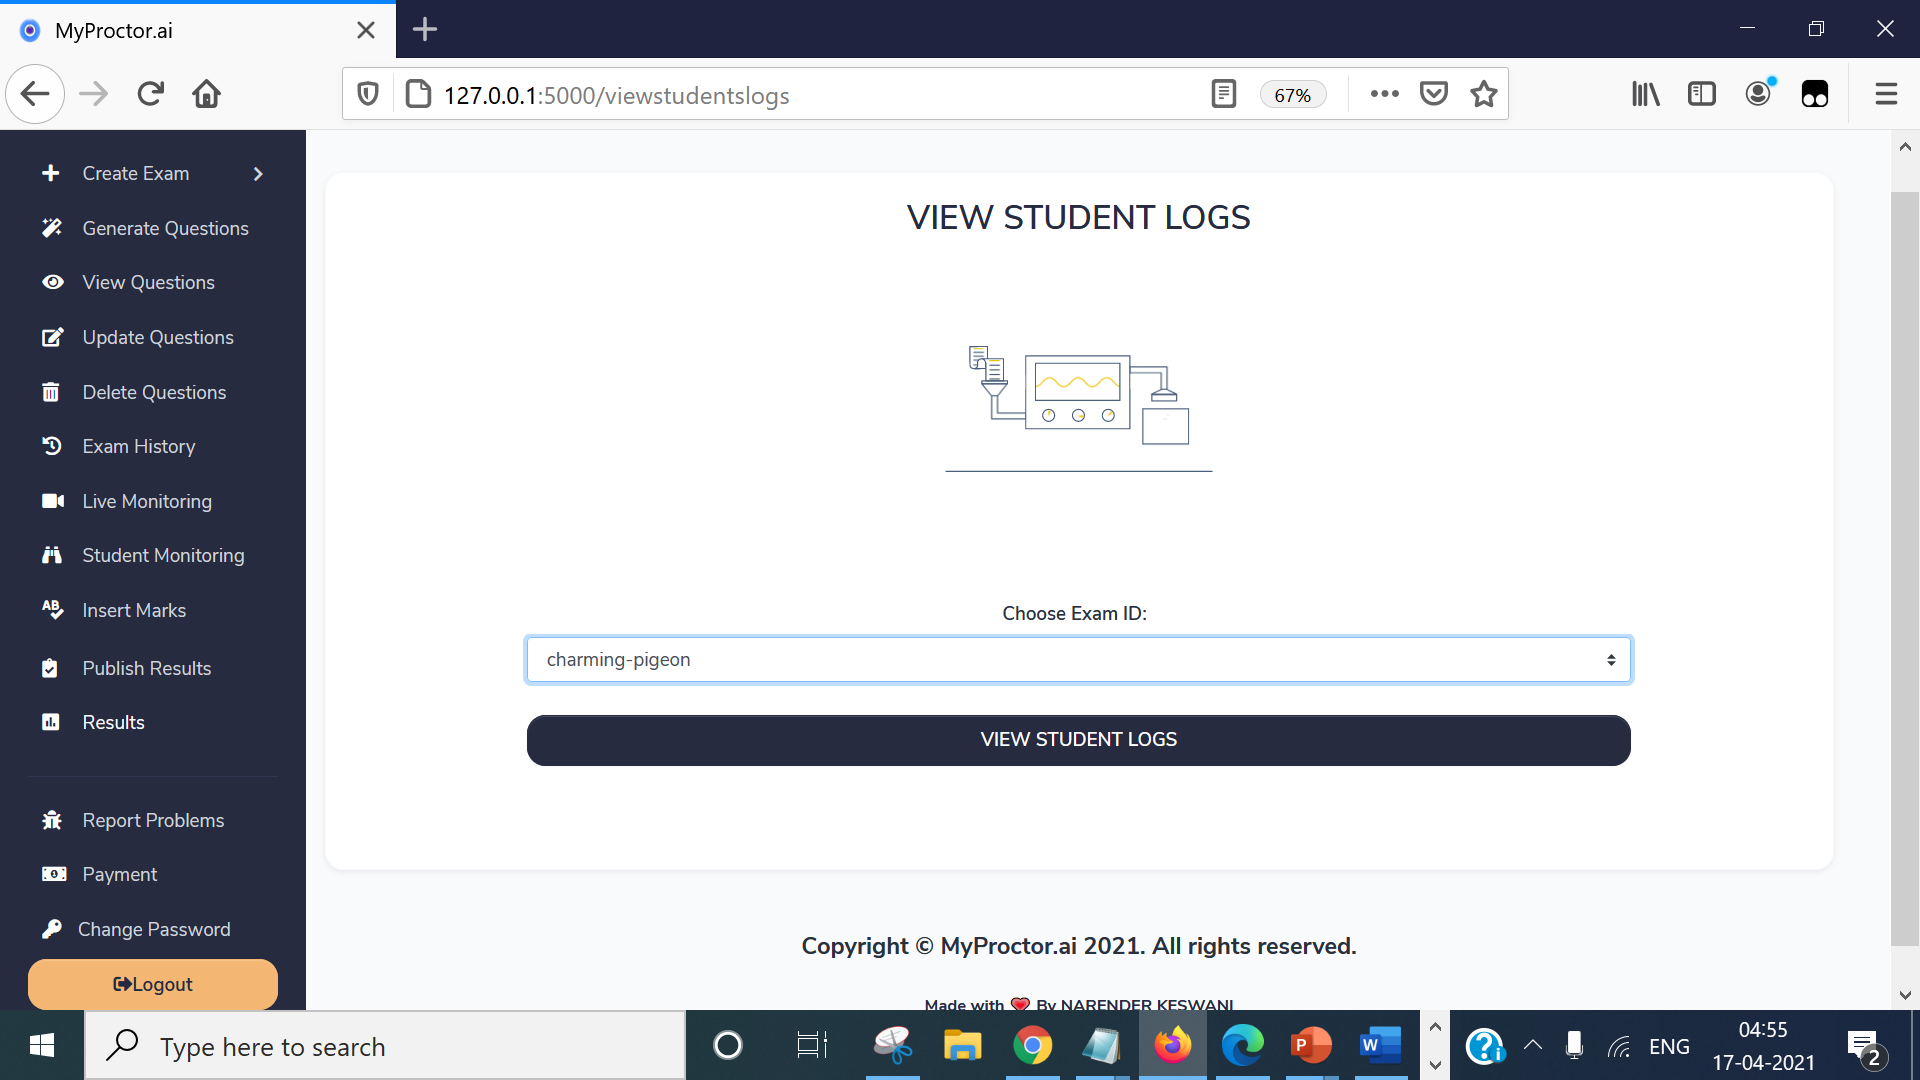Expand the Create Exam submenu chevron
This screenshot has width=1920, height=1080.
tap(258, 173)
